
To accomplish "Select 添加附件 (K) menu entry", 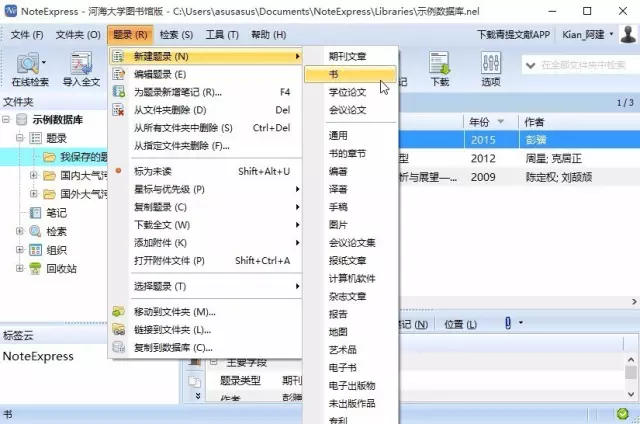I will tap(205, 243).
